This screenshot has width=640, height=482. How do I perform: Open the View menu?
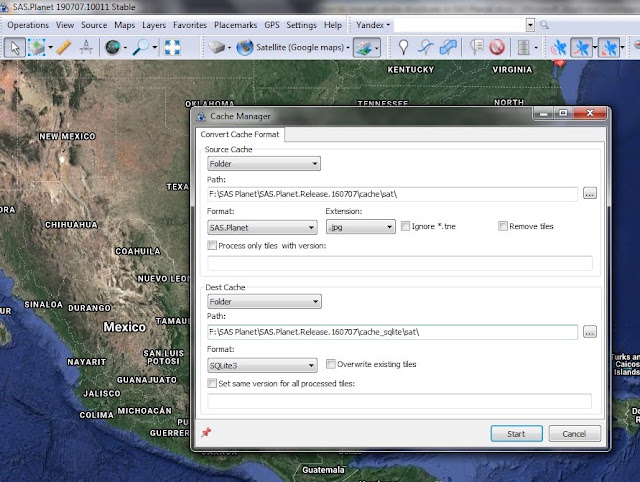65,25
